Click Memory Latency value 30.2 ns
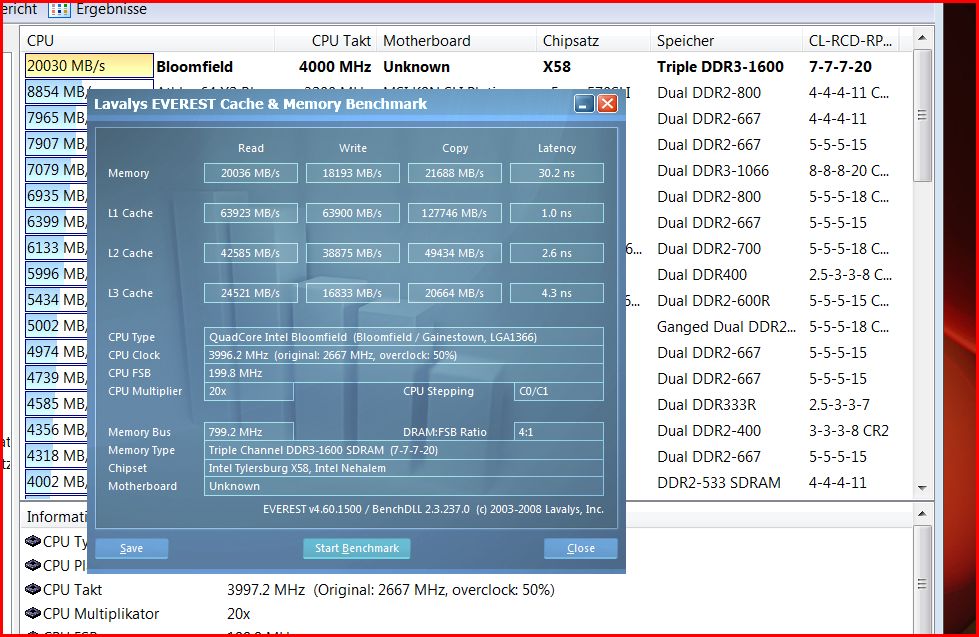This screenshot has width=979, height=637. [556, 173]
